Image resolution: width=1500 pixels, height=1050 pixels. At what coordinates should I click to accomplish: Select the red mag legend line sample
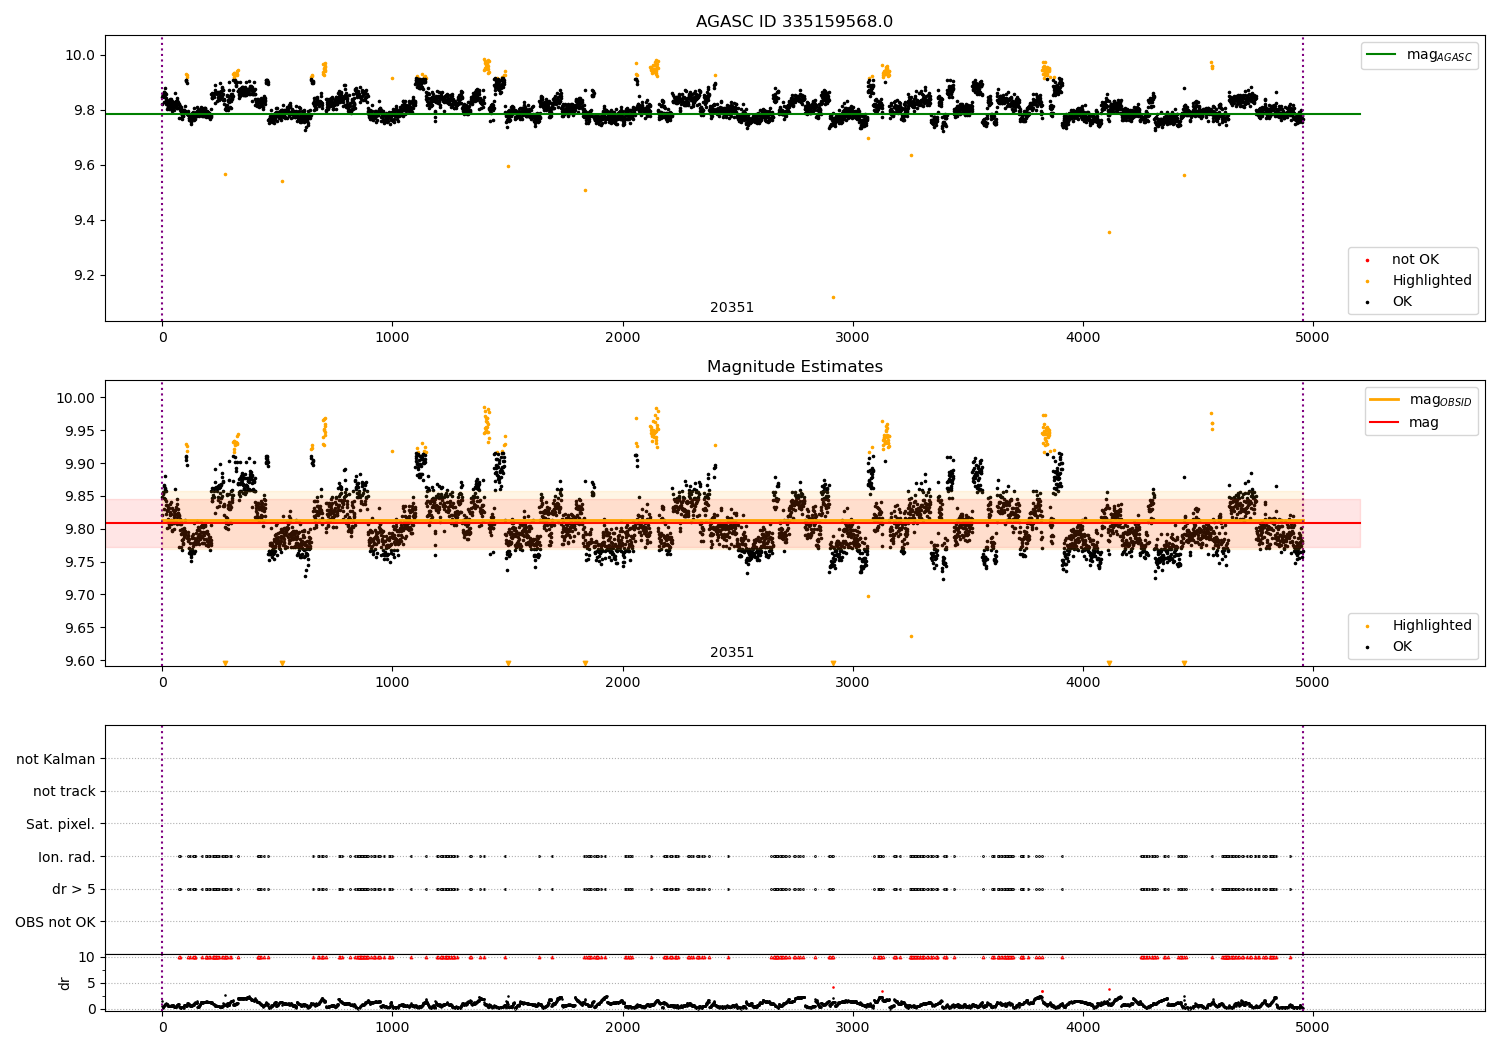[1385, 422]
